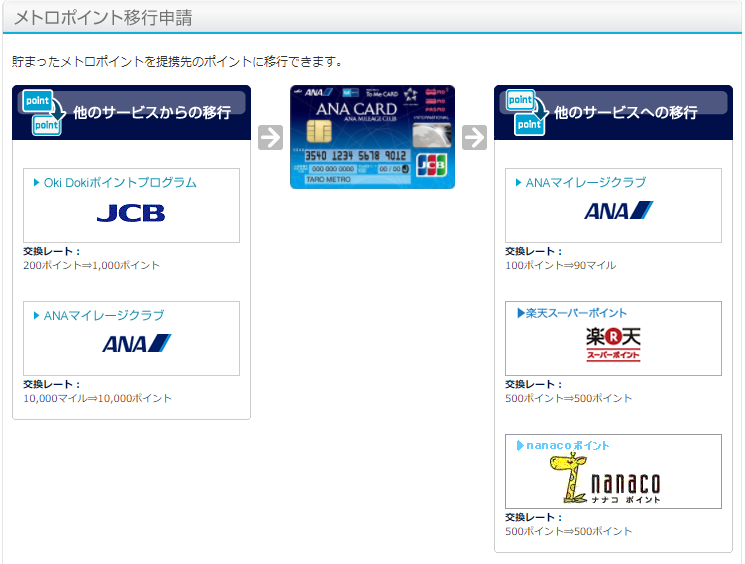Click the ANA logo in the left transfer panel
This screenshot has width=745, height=564.
point(136,344)
